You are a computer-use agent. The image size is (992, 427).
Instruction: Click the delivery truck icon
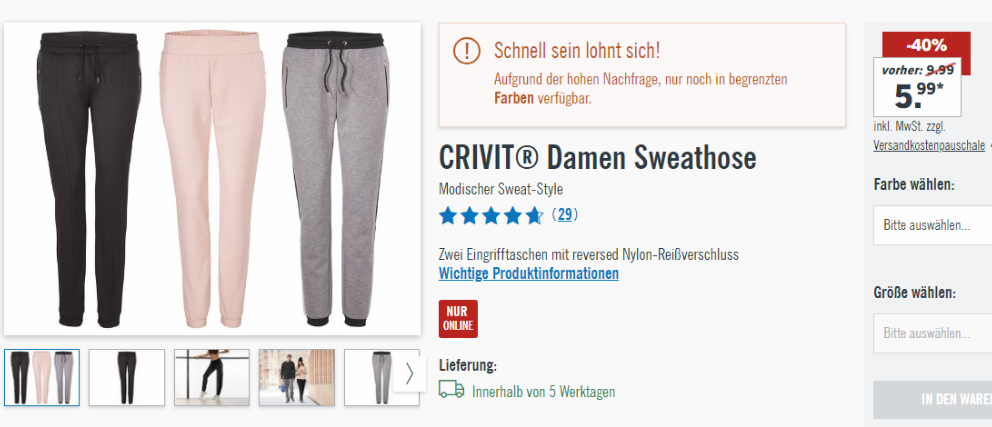(451, 390)
